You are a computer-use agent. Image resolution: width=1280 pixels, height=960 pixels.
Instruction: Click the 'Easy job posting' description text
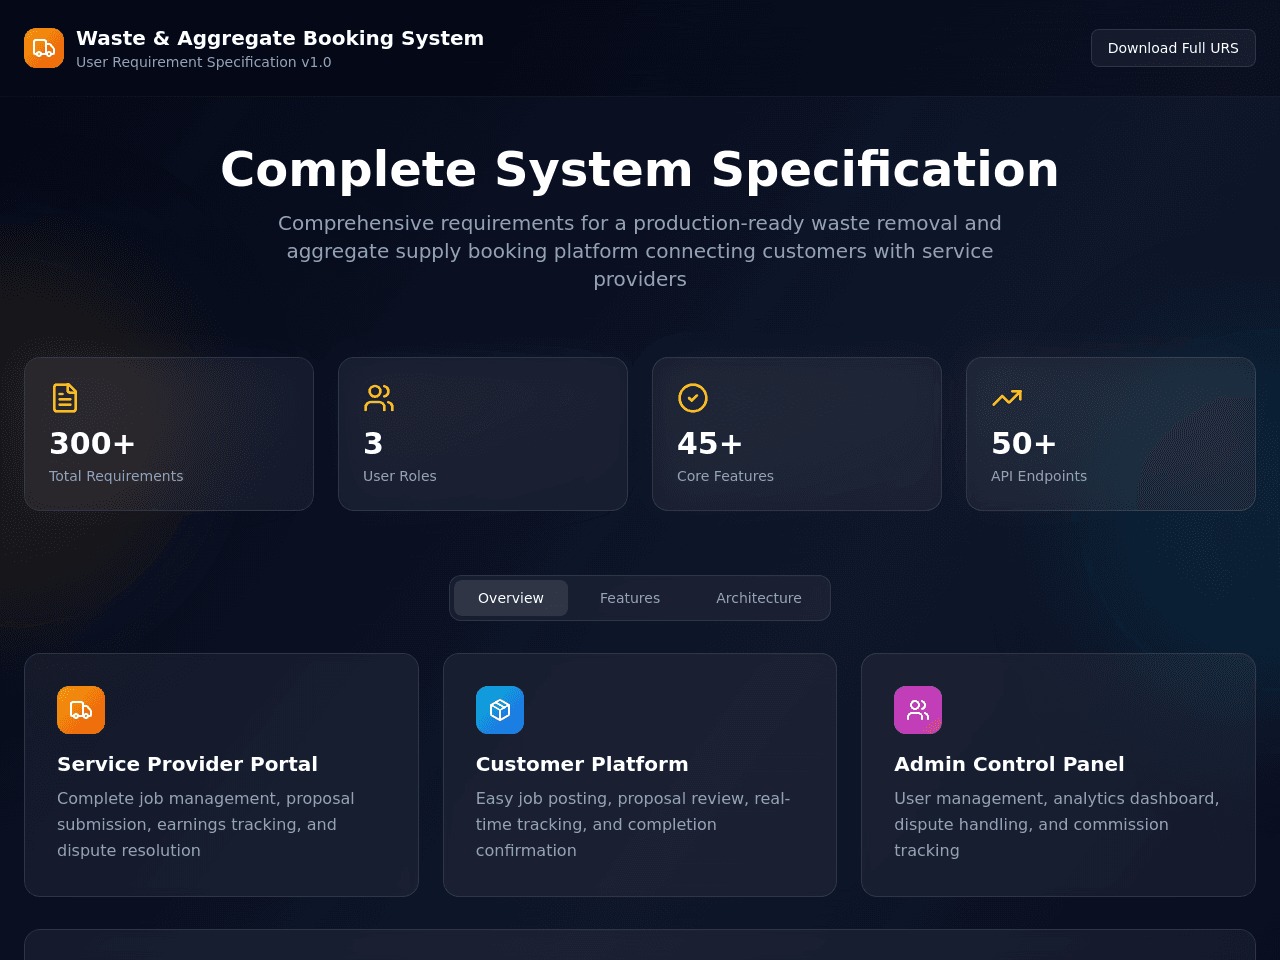[x=633, y=824]
